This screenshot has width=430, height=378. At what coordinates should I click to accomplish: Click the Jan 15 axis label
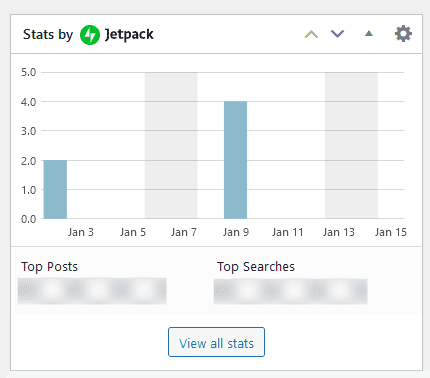click(x=391, y=232)
